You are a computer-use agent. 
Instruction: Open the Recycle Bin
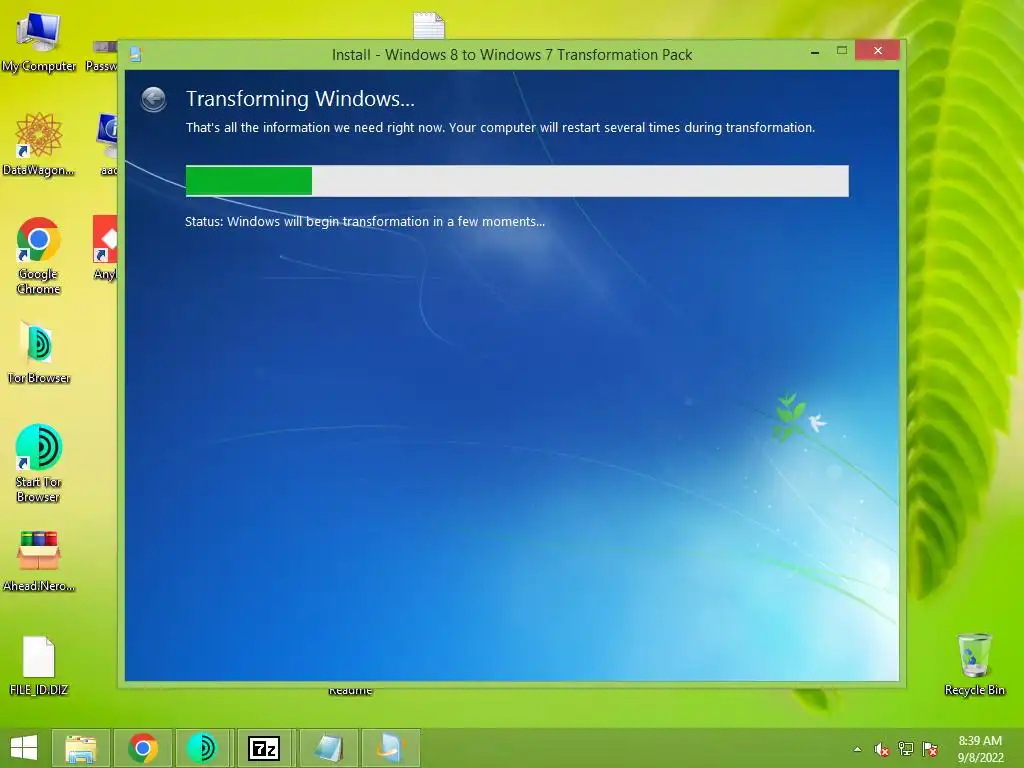click(974, 664)
